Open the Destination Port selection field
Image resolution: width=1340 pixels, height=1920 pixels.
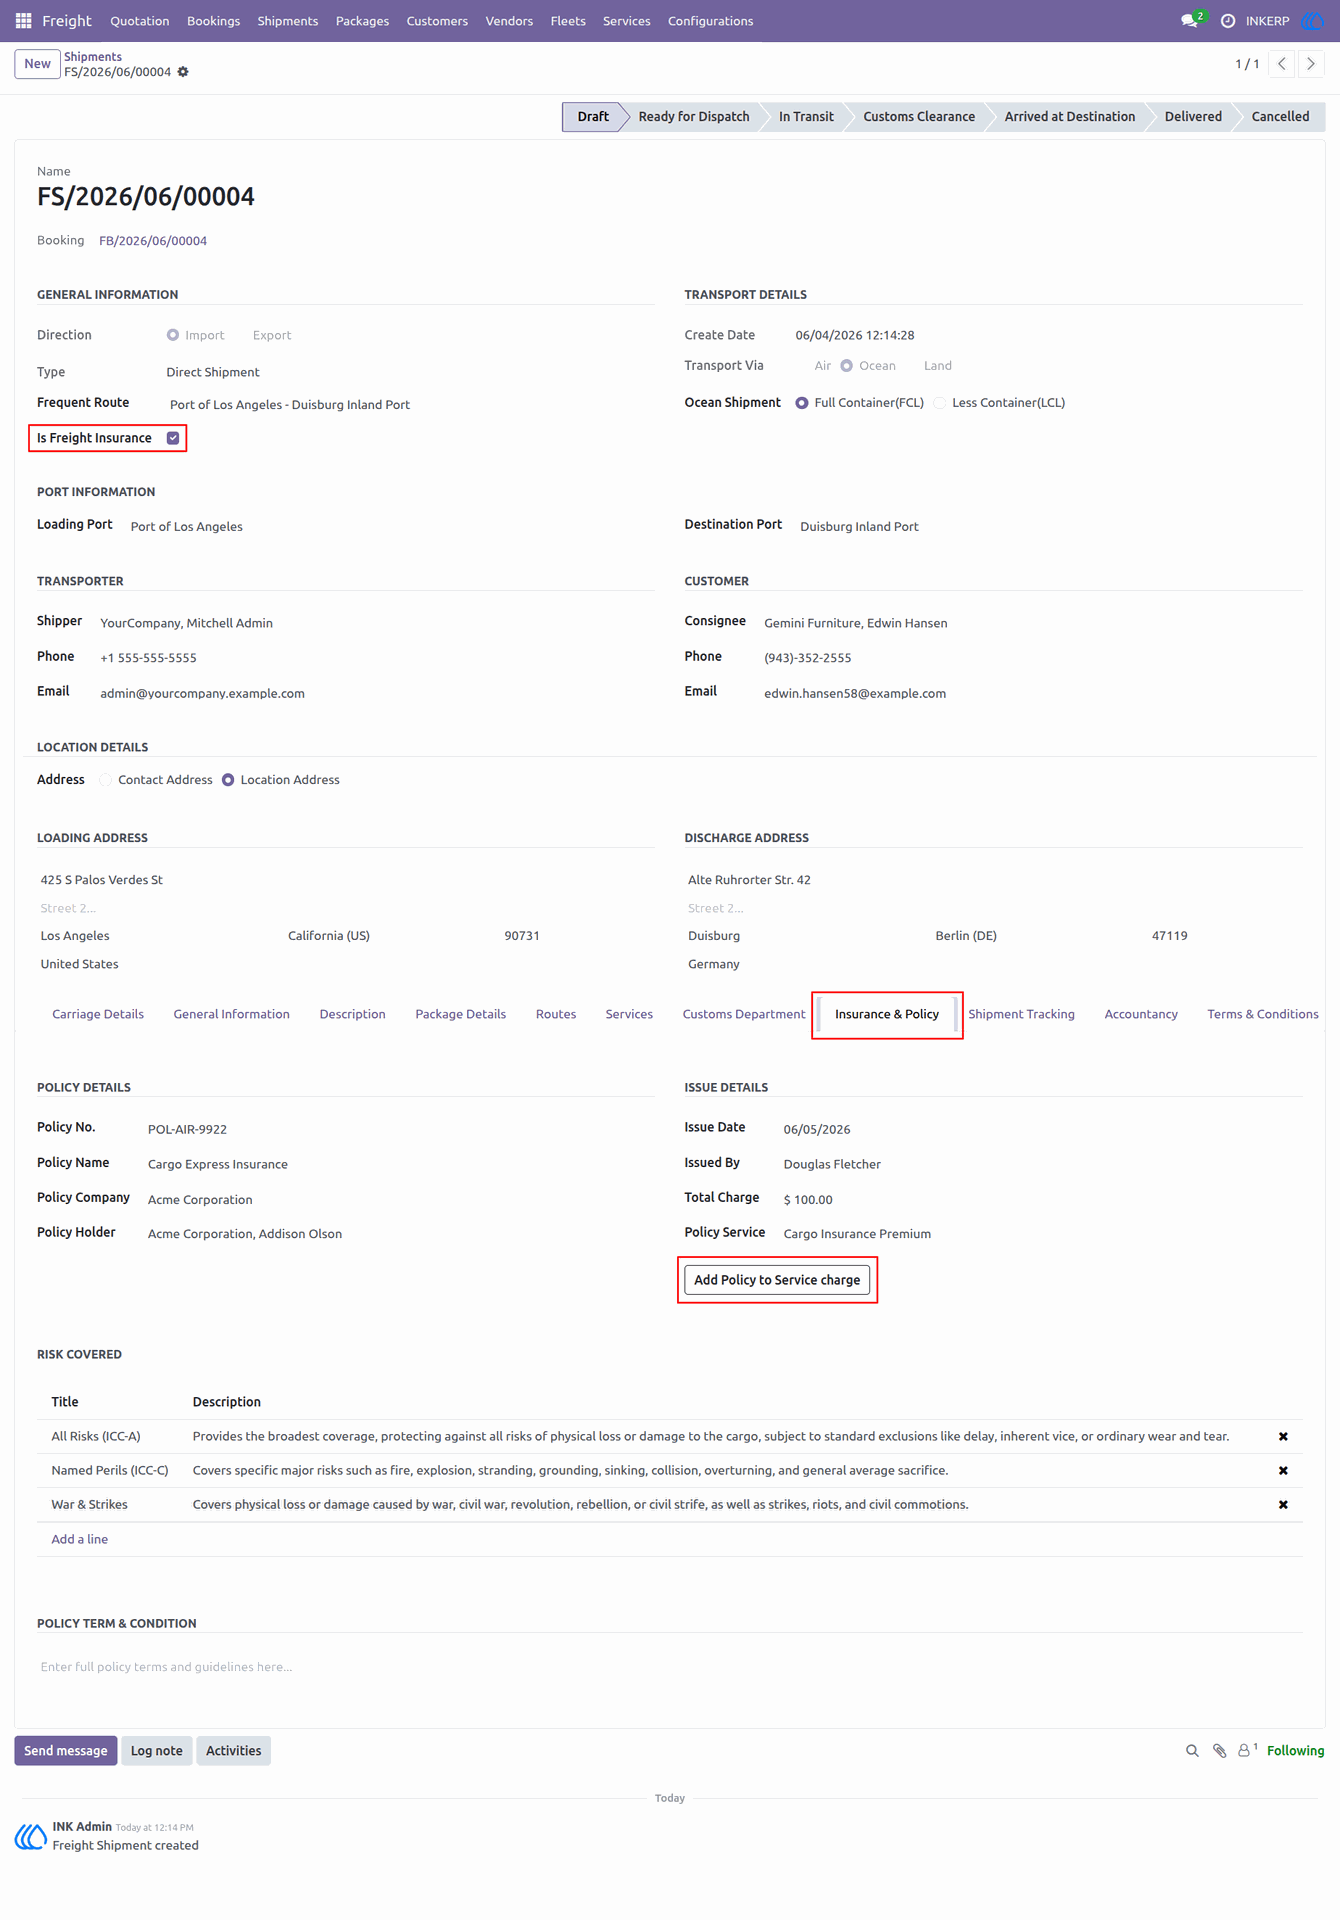(x=1050, y=527)
